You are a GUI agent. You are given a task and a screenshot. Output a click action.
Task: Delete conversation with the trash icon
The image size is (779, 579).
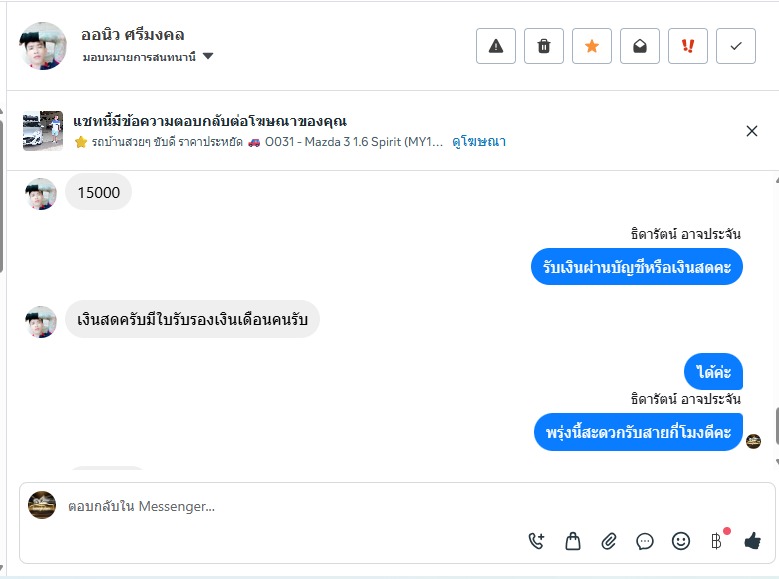(544, 46)
